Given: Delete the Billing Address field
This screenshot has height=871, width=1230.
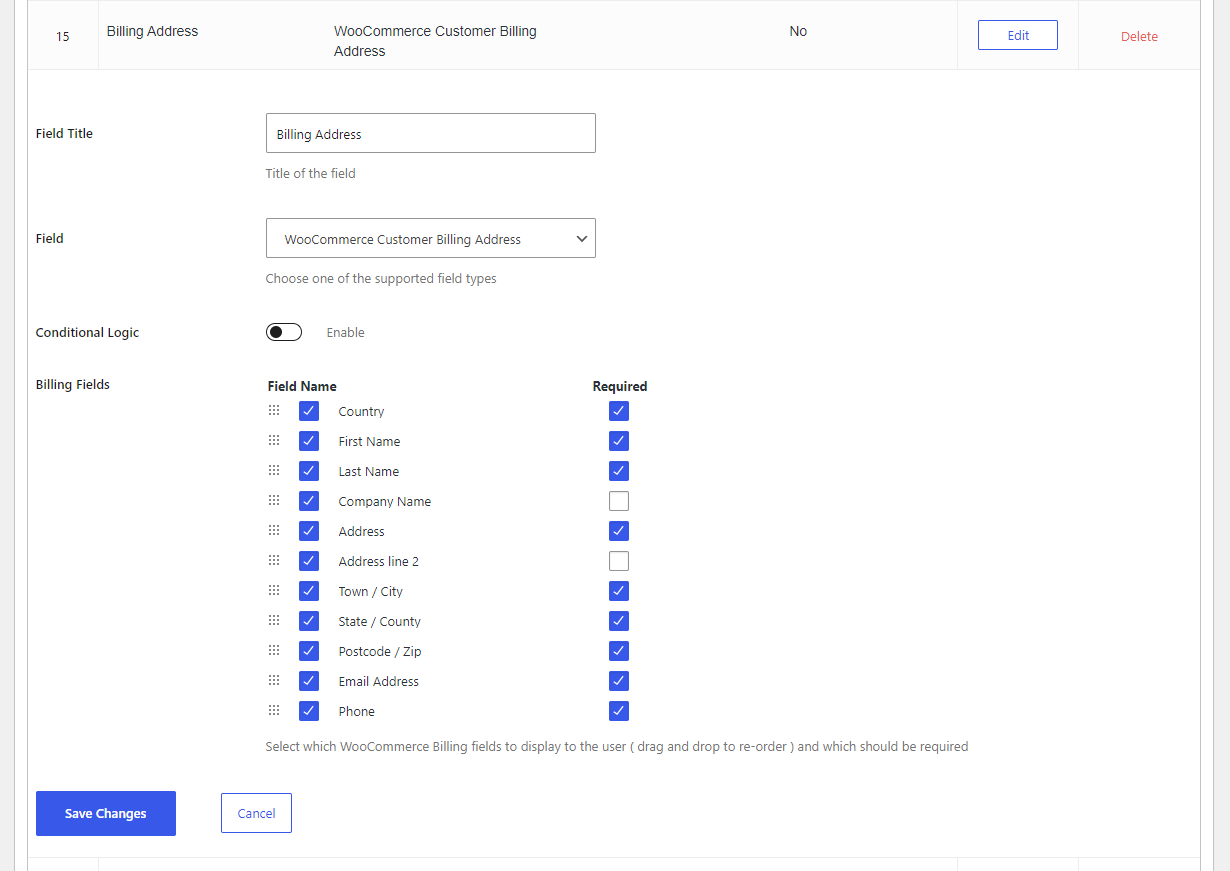Looking at the screenshot, I should 1139,36.
